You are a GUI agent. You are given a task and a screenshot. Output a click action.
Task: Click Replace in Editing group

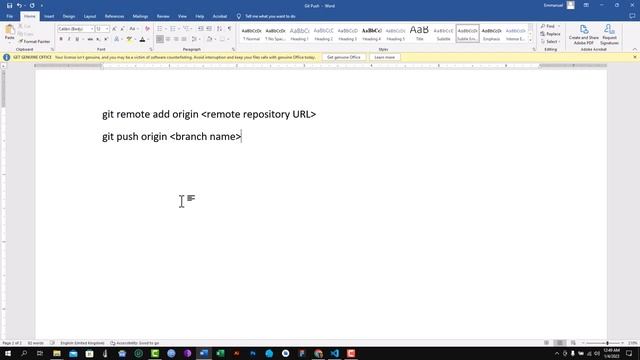(x=550, y=34)
